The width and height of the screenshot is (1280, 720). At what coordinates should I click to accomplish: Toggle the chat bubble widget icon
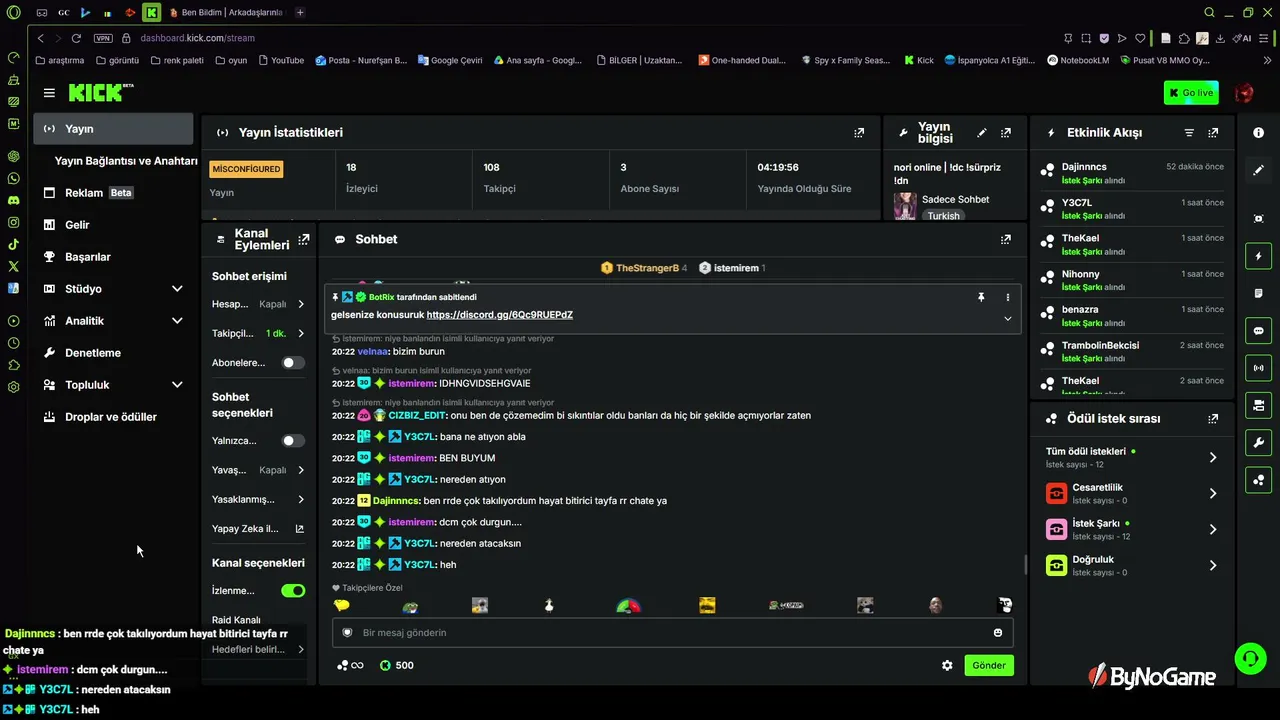[x=1258, y=331]
